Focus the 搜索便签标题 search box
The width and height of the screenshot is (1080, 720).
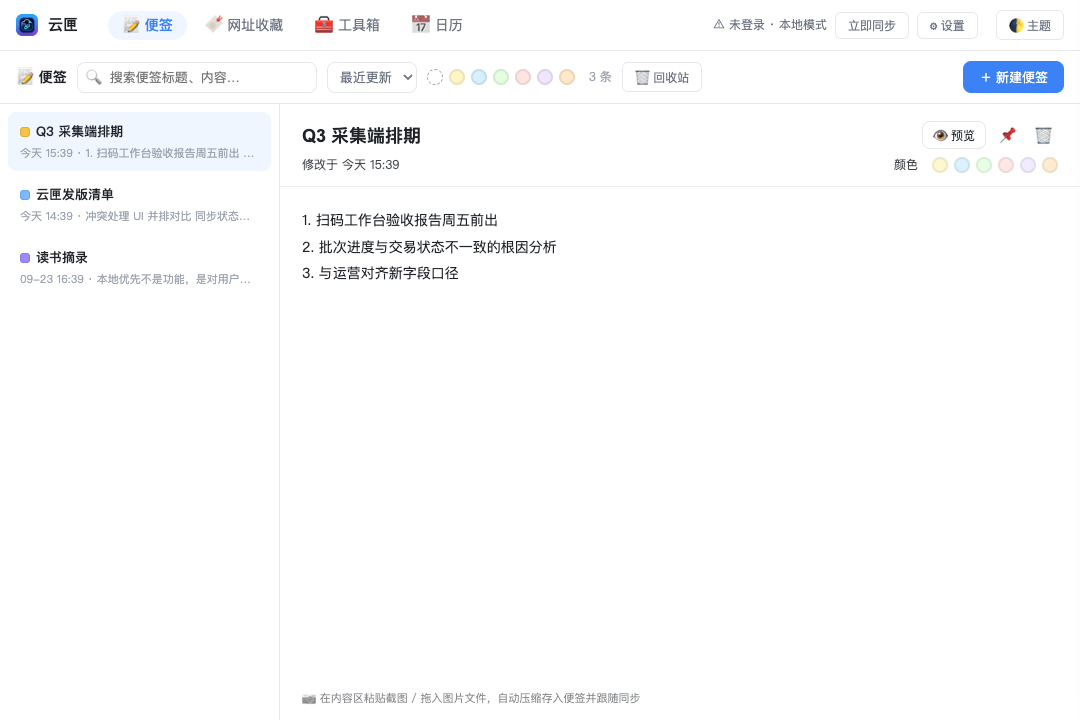click(x=197, y=77)
